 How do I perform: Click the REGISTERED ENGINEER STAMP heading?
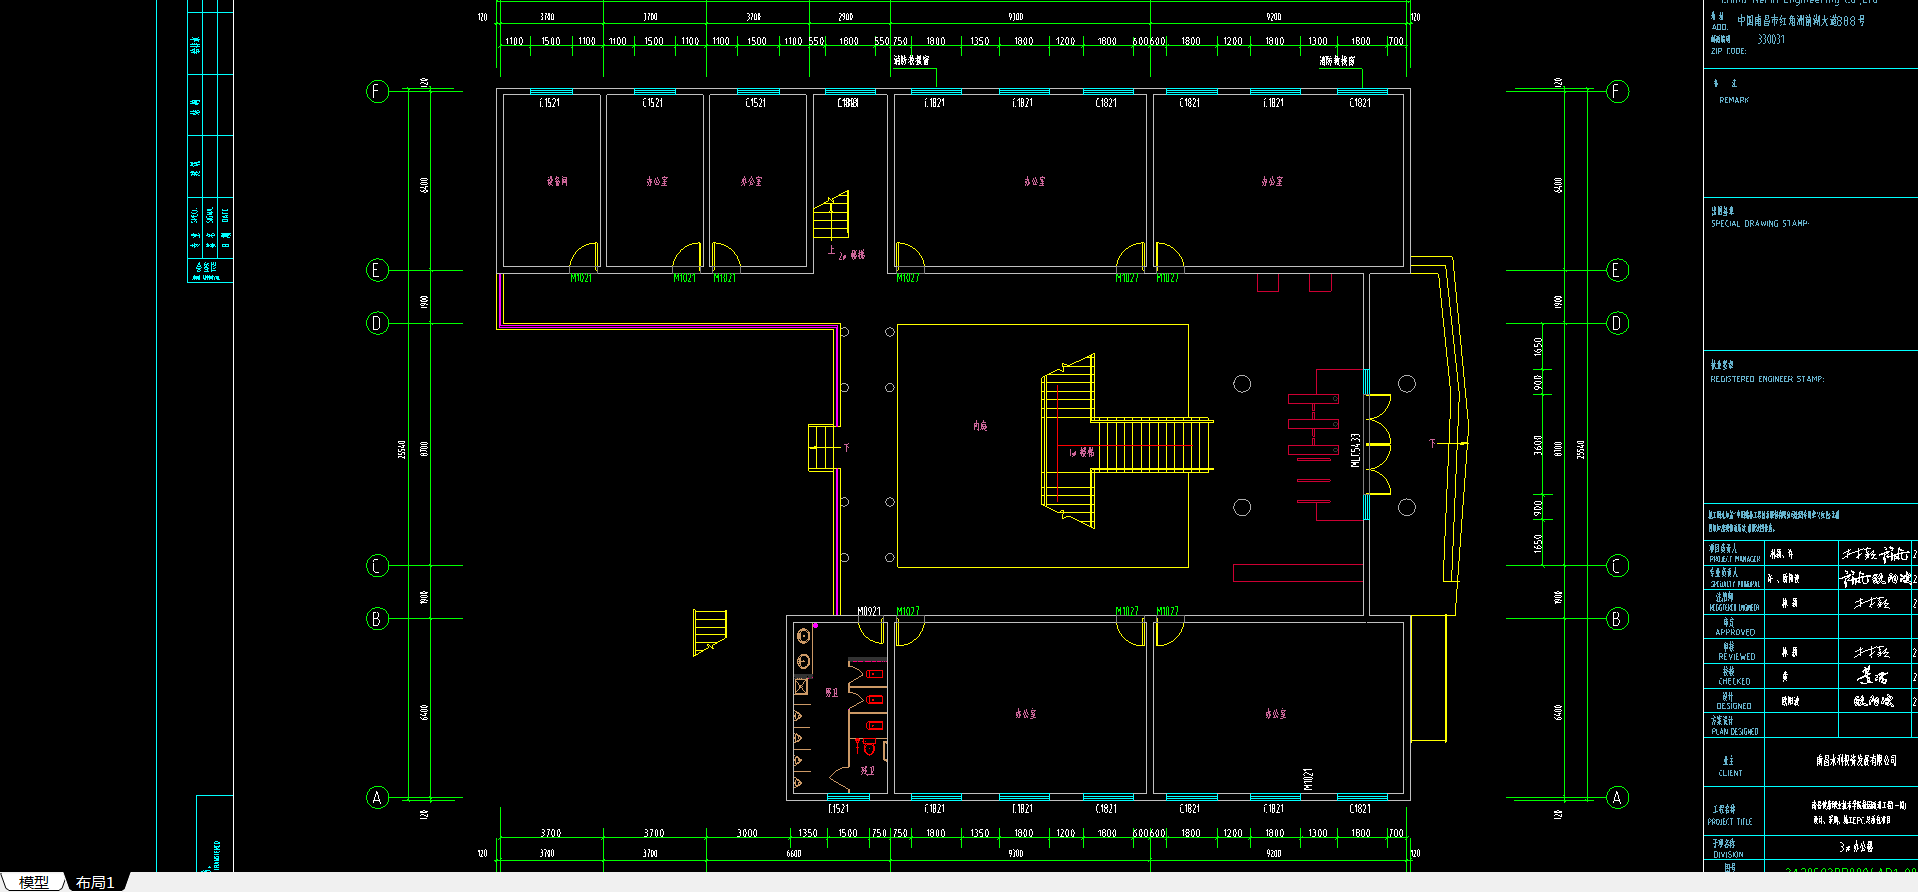pos(1767,379)
